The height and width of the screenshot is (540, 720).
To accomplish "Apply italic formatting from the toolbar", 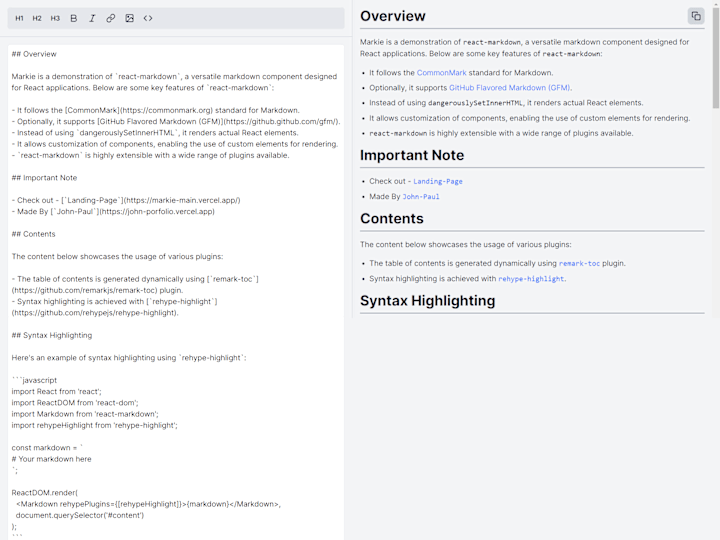I will [x=92, y=18].
